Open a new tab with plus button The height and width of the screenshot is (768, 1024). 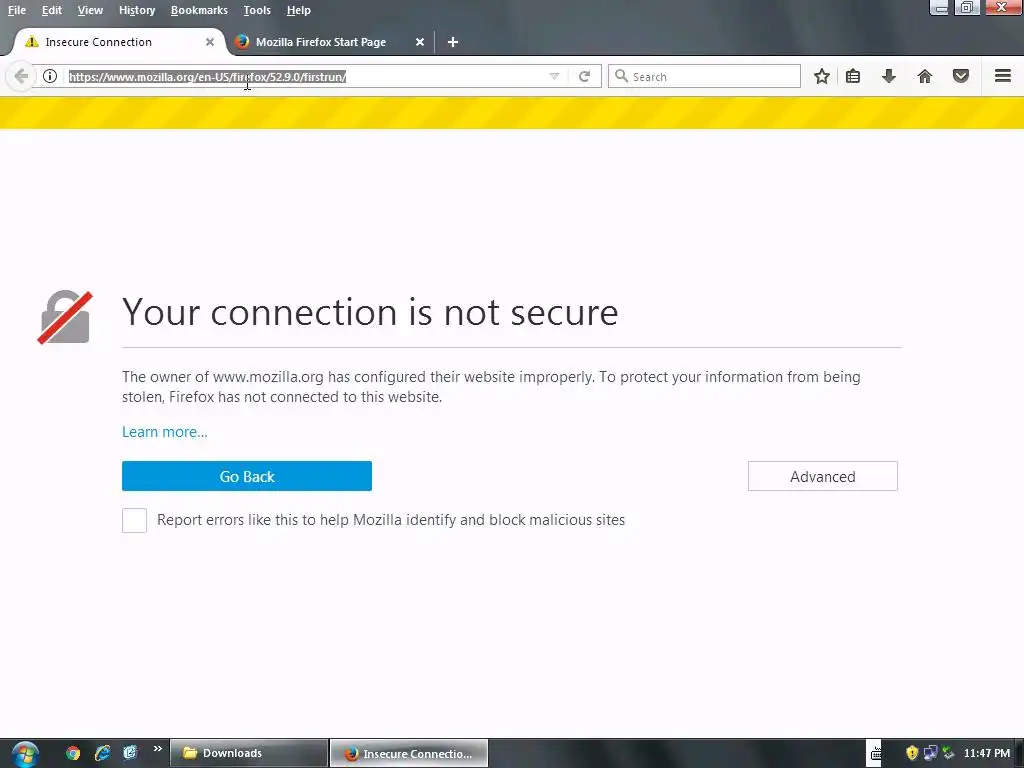click(453, 42)
